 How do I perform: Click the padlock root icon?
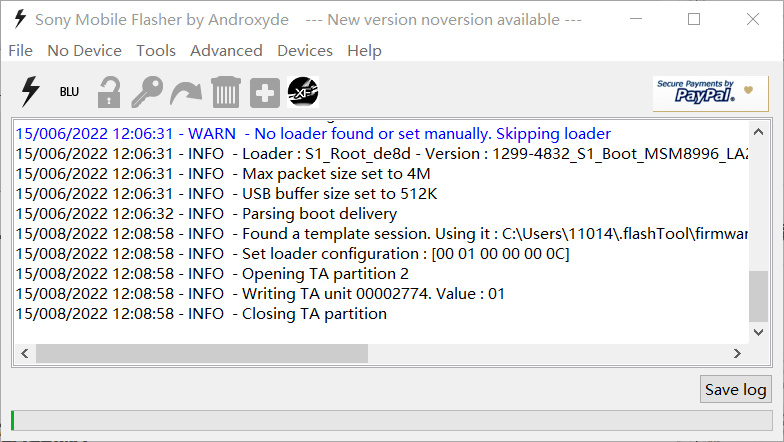click(108, 92)
